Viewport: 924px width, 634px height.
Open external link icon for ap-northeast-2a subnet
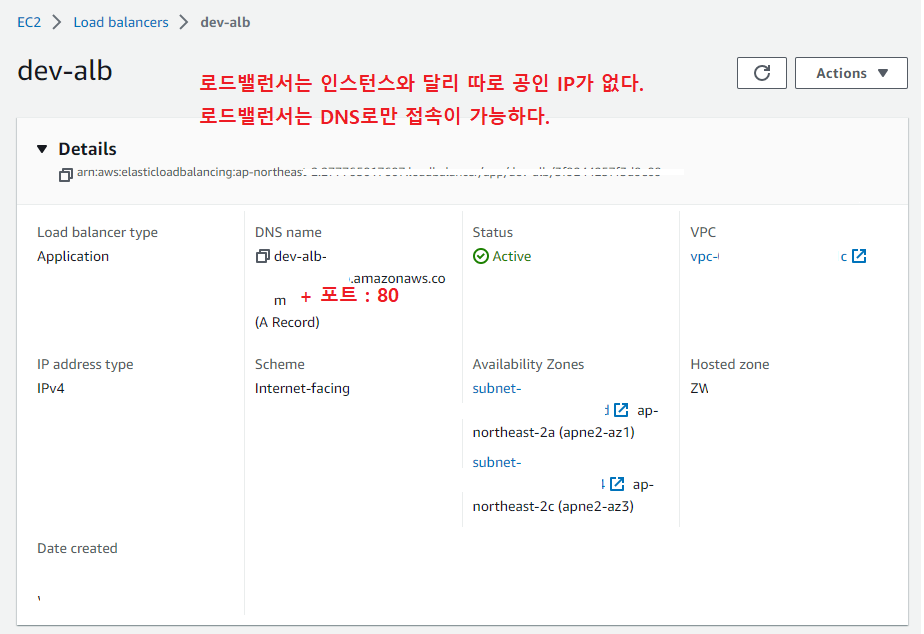click(621, 410)
